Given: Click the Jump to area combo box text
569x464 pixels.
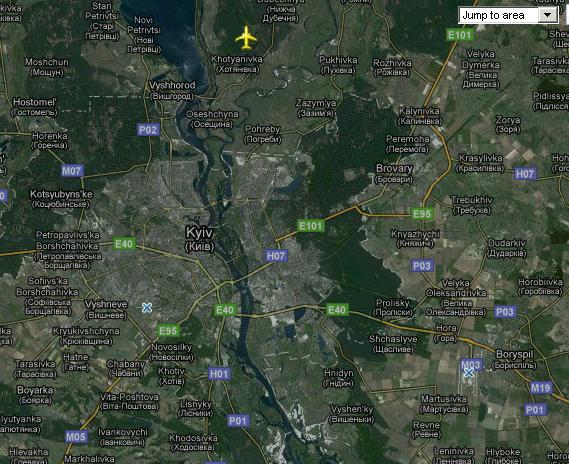Looking at the screenshot, I should click(x=493, y=15).
